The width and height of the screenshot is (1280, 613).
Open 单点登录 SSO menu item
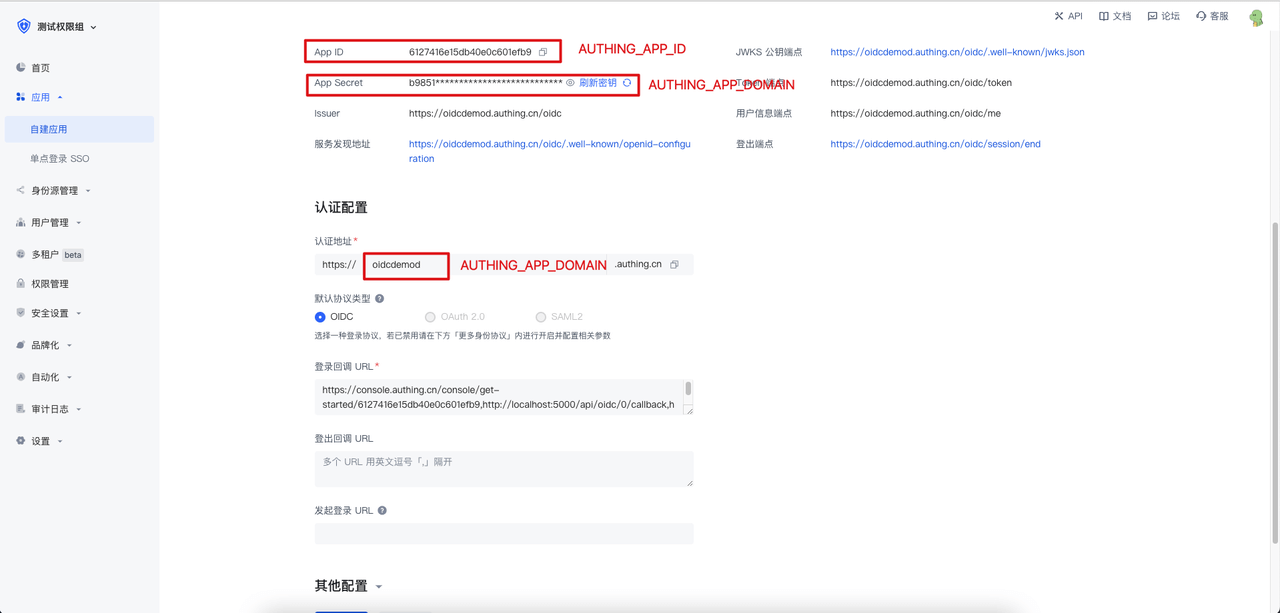[60, 159]
